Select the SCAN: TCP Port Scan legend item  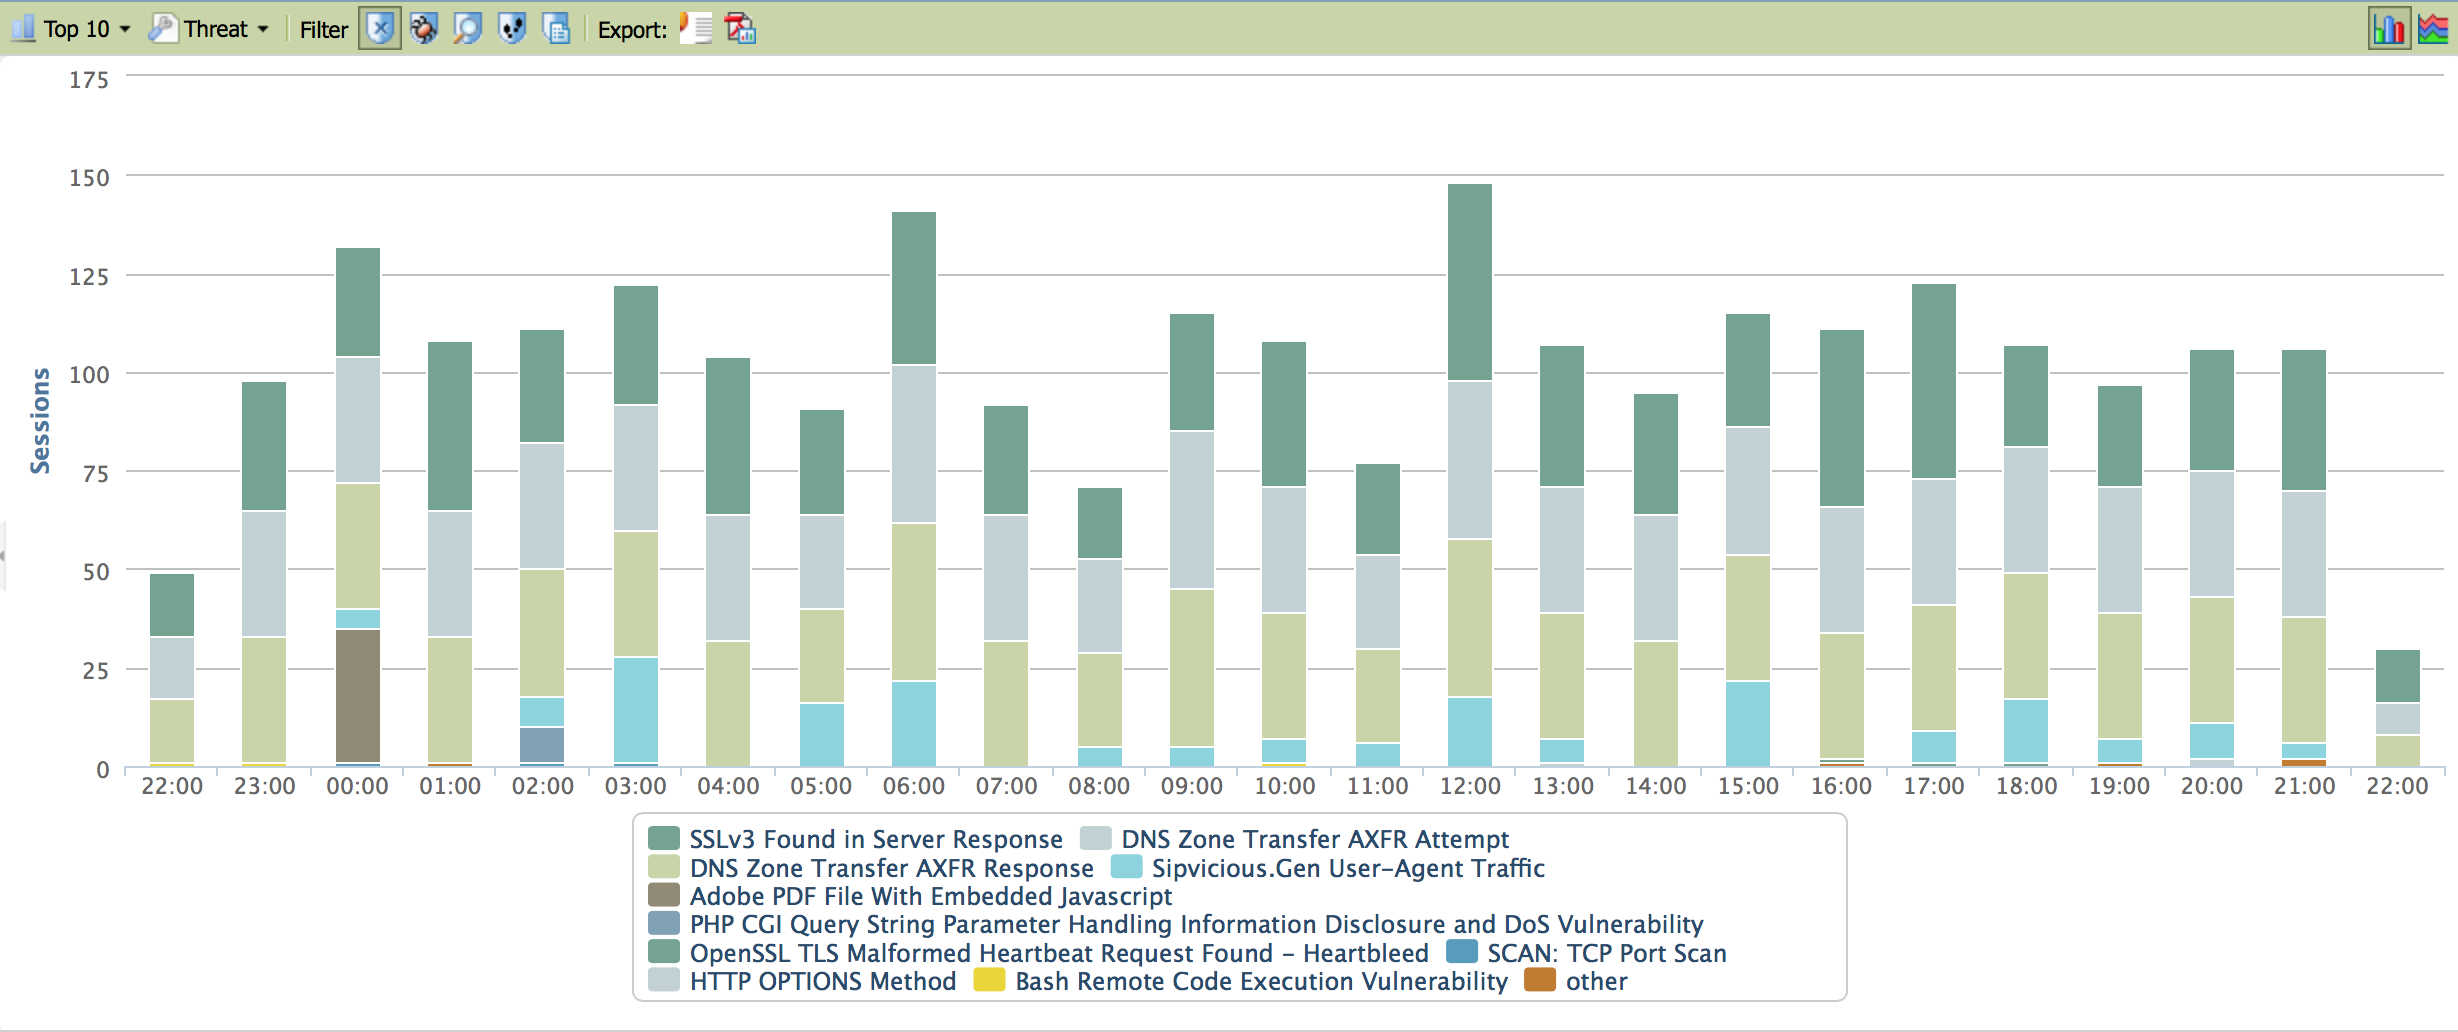pyautogui.click(x=1606, y=953)
